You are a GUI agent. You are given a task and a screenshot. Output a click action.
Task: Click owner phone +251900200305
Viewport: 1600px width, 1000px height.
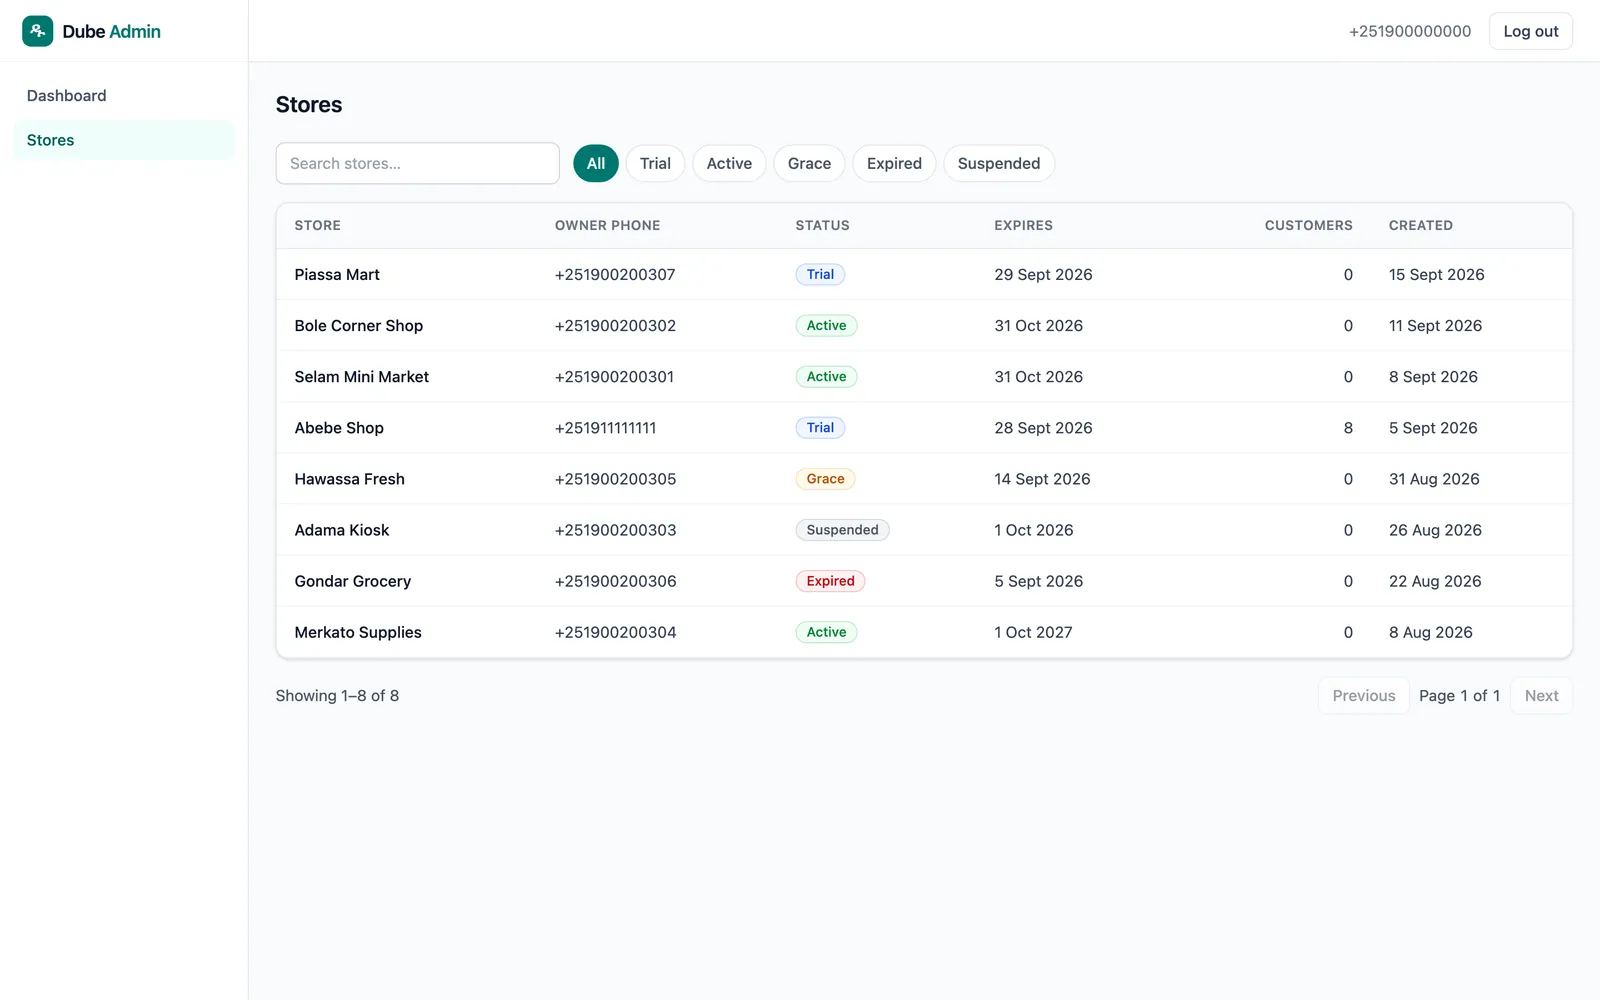[x=615, y=478]
